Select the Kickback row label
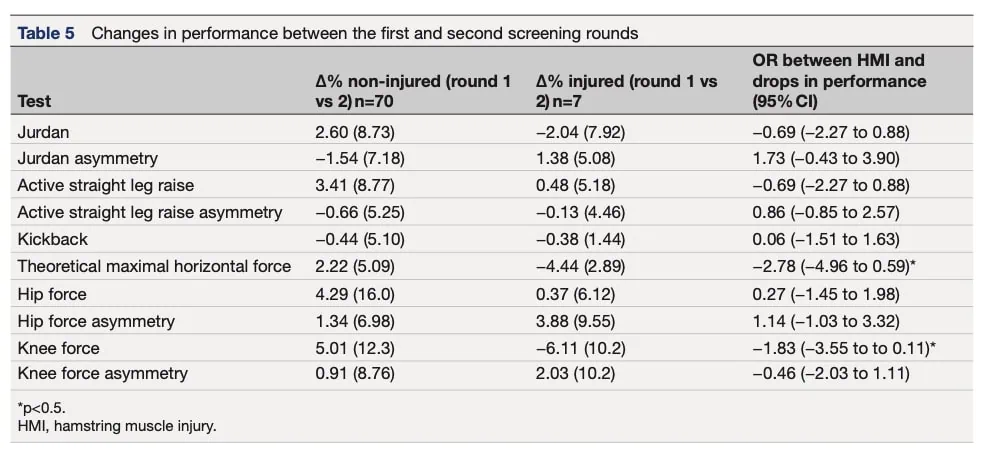This screenshot has height=454, width=984. coord(53,239)
